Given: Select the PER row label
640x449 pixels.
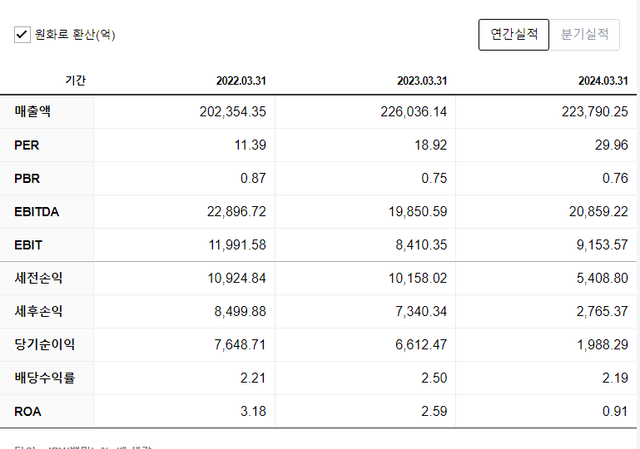Looking at the screenshot, I should click(27, 145).
